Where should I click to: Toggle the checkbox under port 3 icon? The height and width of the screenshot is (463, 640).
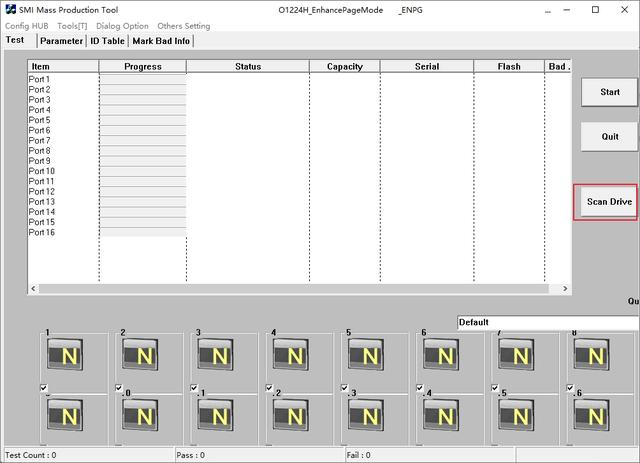(194, 387)
